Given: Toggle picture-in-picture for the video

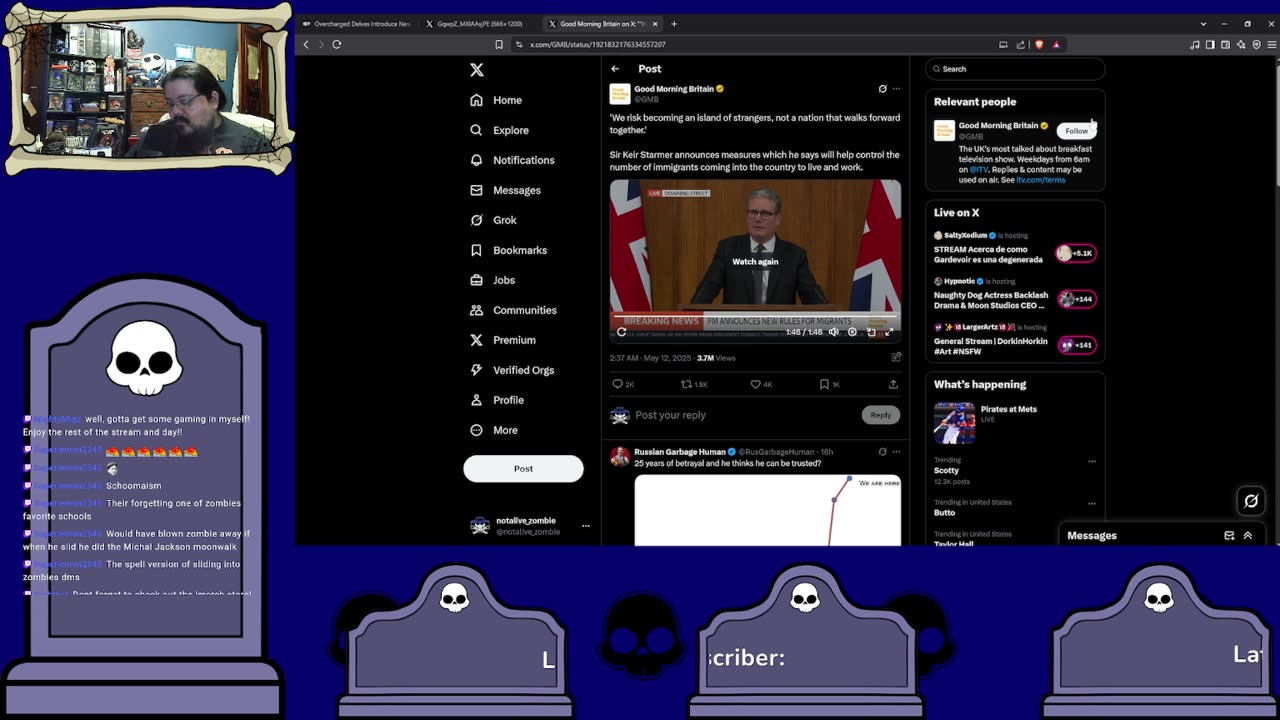Looking at the screenshot, I should (x=871, y=332).
